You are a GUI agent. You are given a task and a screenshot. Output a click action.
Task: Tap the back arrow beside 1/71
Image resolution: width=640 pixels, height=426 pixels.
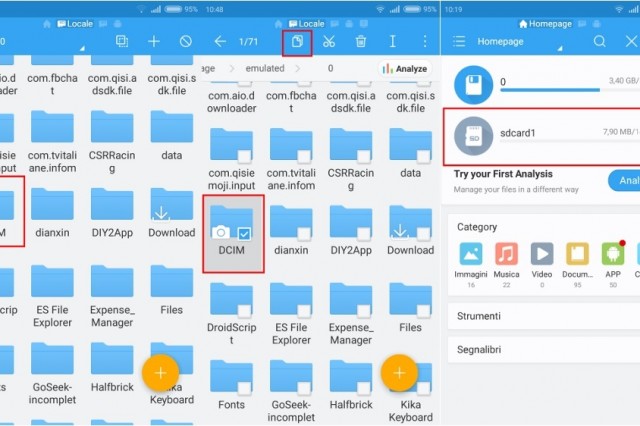point(220,41)
